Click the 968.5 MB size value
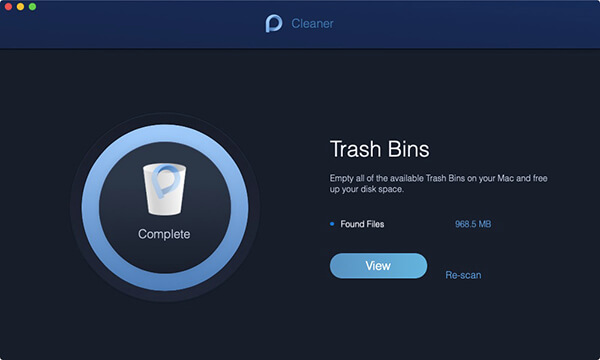The image size is (600, 360). 473,224
